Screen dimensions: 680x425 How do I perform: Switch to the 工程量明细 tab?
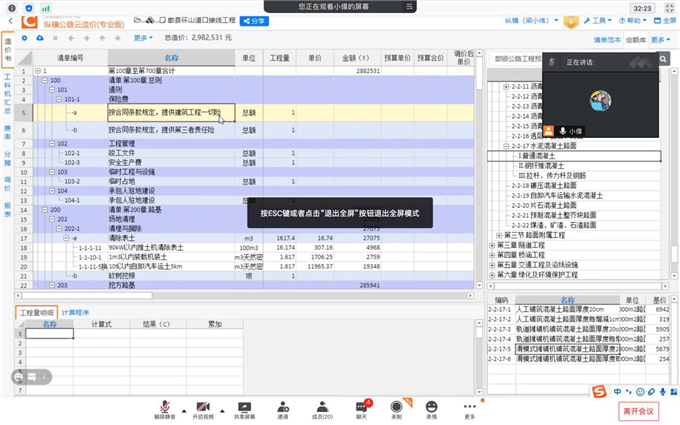pos(37,313)
